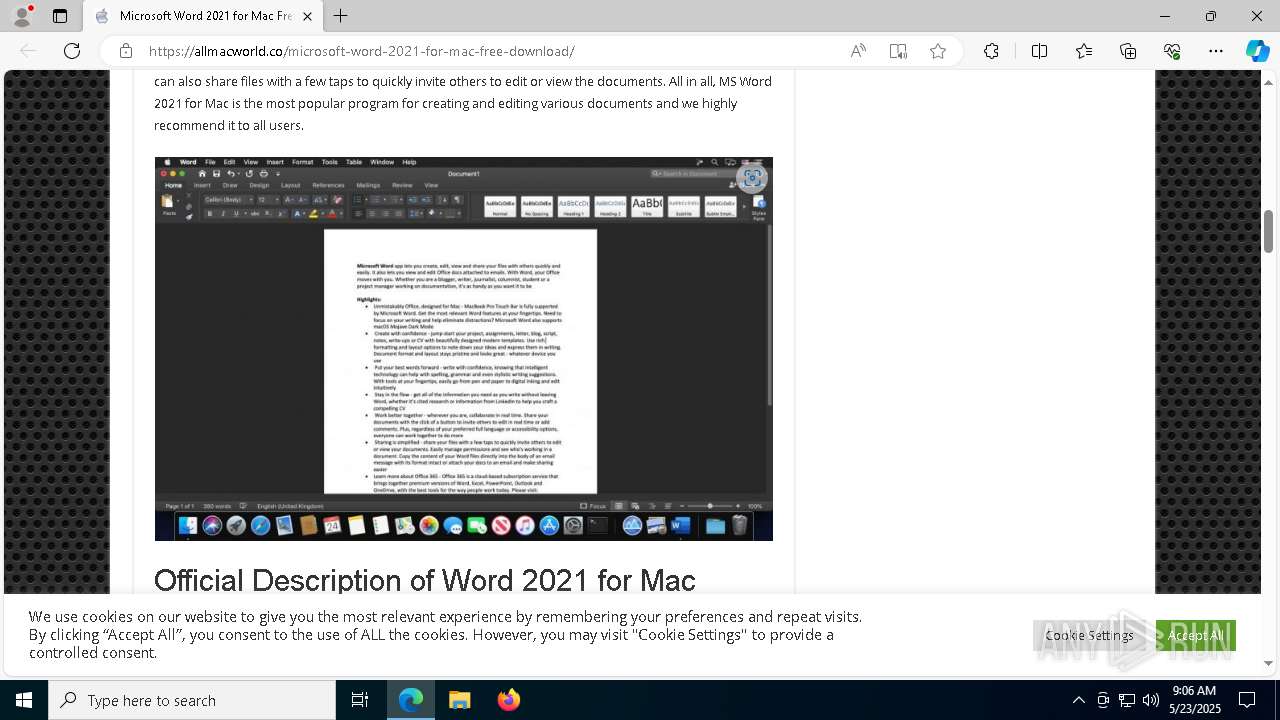Viewport: 1280px width, 720px height.
Task: Open the Favorites list
Action: tap(1084, 51)
